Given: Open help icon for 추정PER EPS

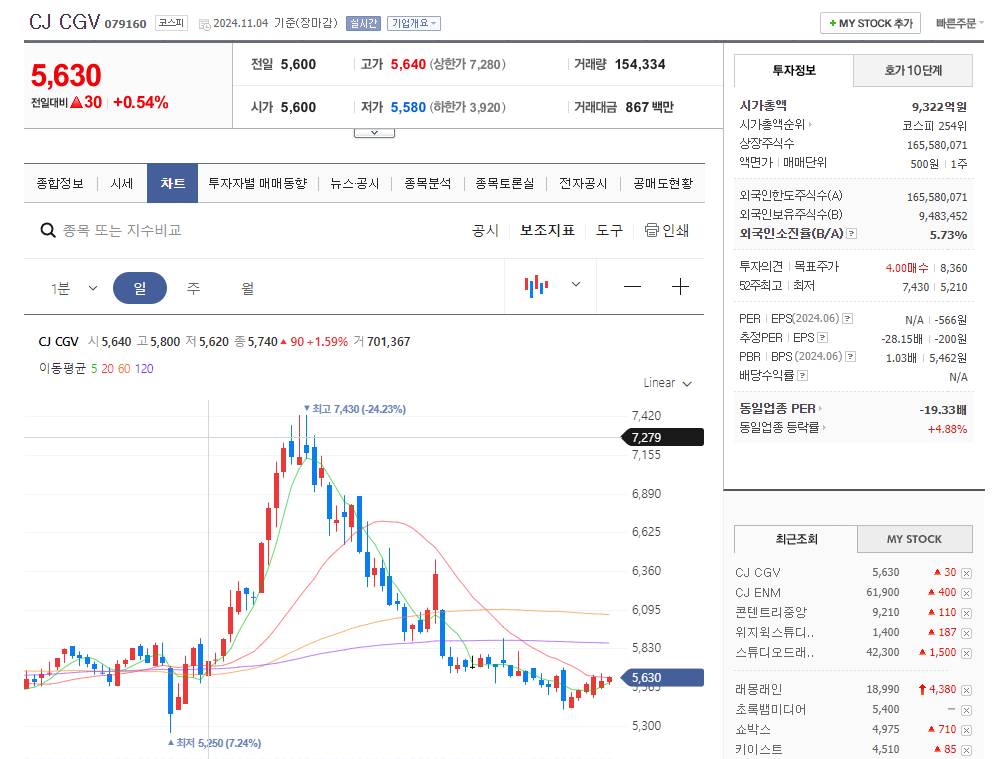Looking at the screenshot, I should pyautogui.click(x=823, y=338).
